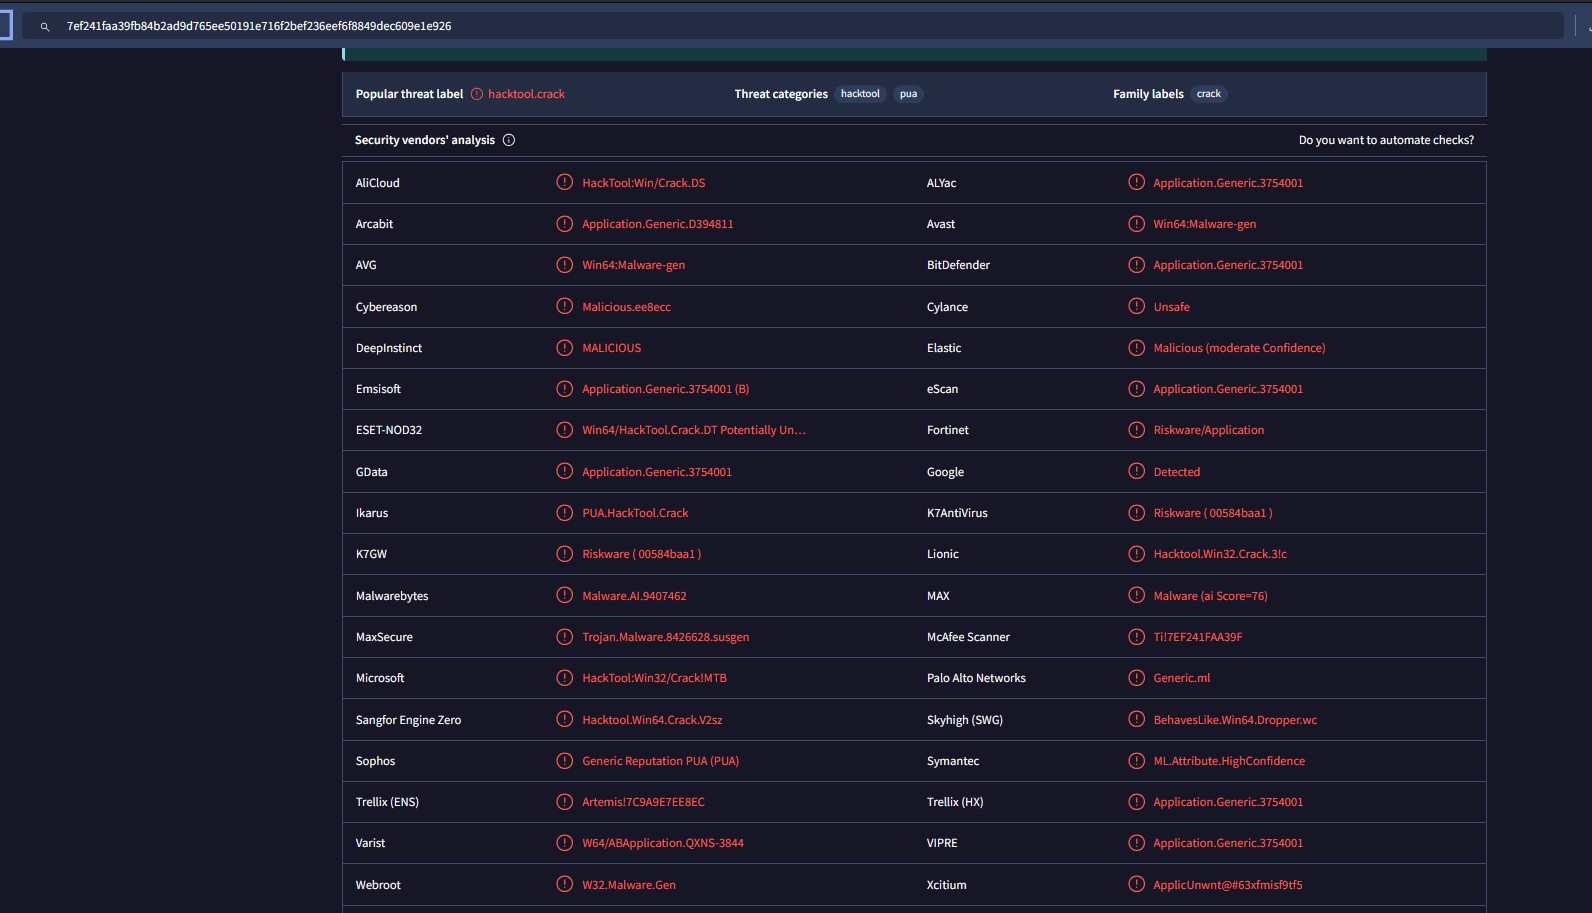Click alert icon in DeepInstinct row

(x=565, y=348)
